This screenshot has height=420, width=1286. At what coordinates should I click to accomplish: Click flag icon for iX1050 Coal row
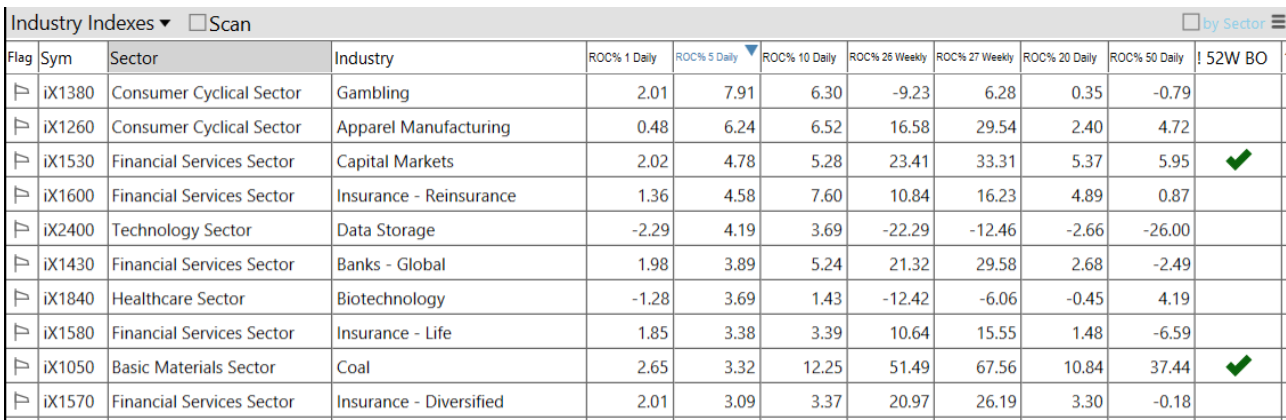21,367
